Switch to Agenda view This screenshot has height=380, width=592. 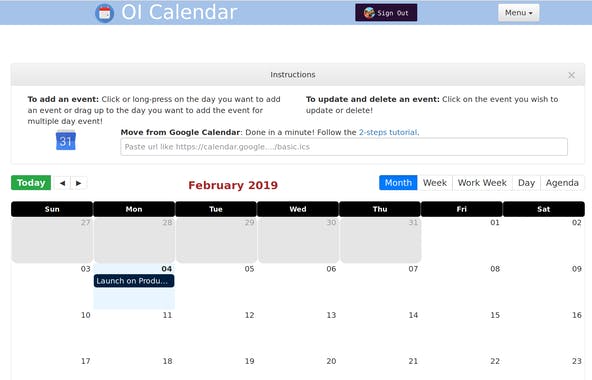[562, 183]
